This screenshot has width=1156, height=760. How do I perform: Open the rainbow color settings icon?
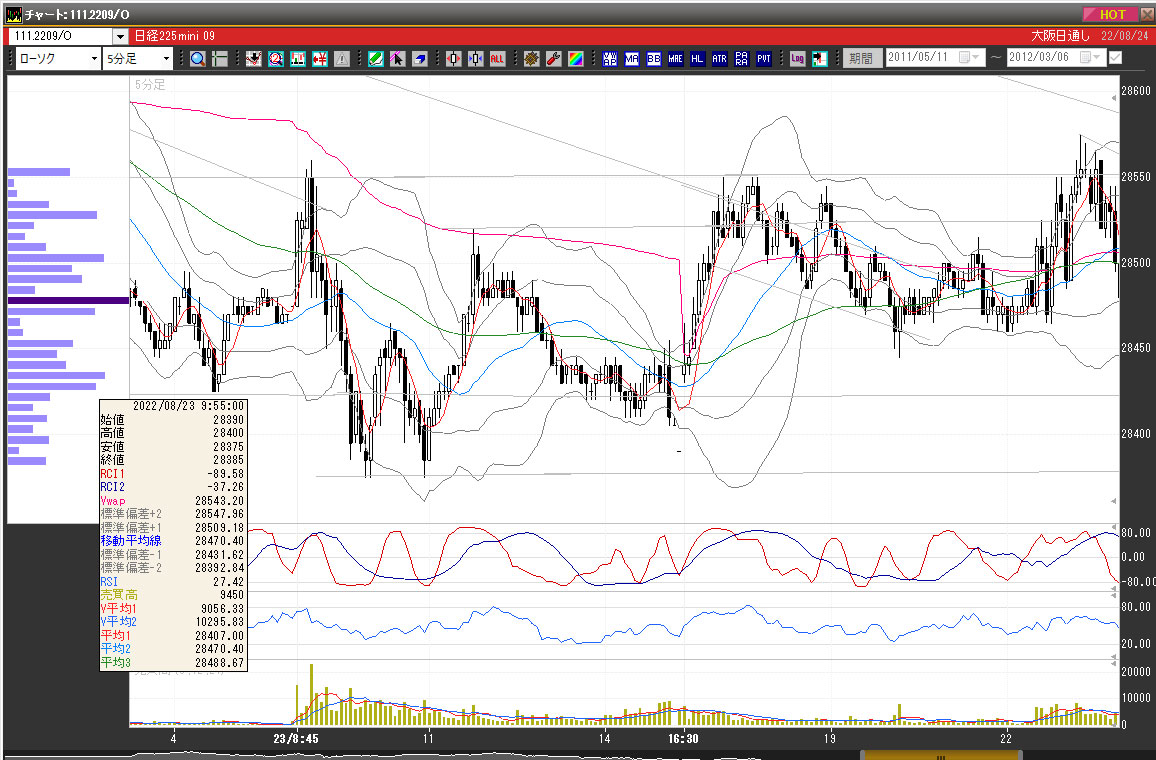[x=575, y=59]
